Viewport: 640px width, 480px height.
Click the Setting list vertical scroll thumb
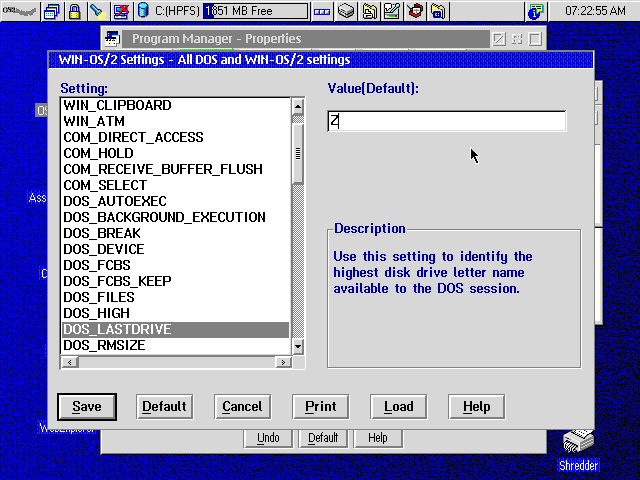(x=298, y=153)
